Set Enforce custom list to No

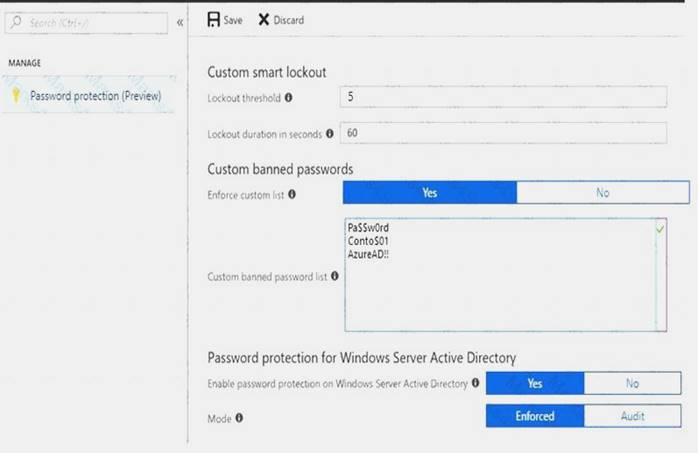[x=603, y=193]
